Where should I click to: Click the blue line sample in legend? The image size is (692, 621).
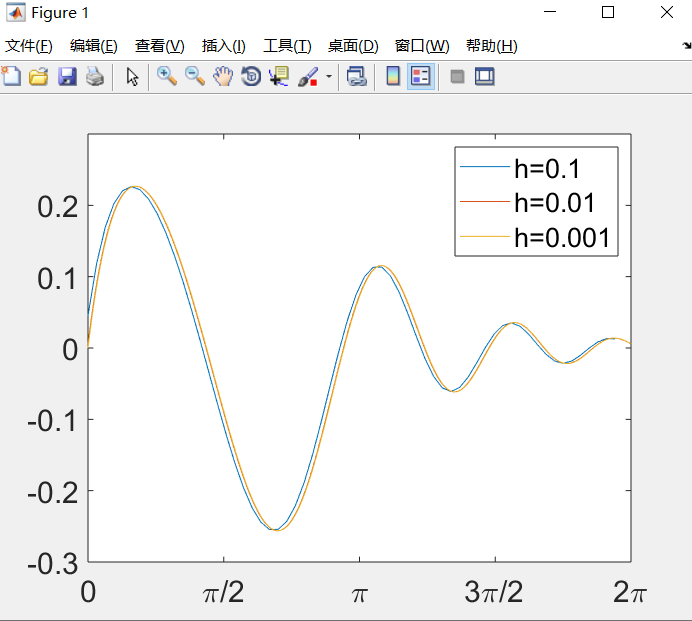(485, 167)
